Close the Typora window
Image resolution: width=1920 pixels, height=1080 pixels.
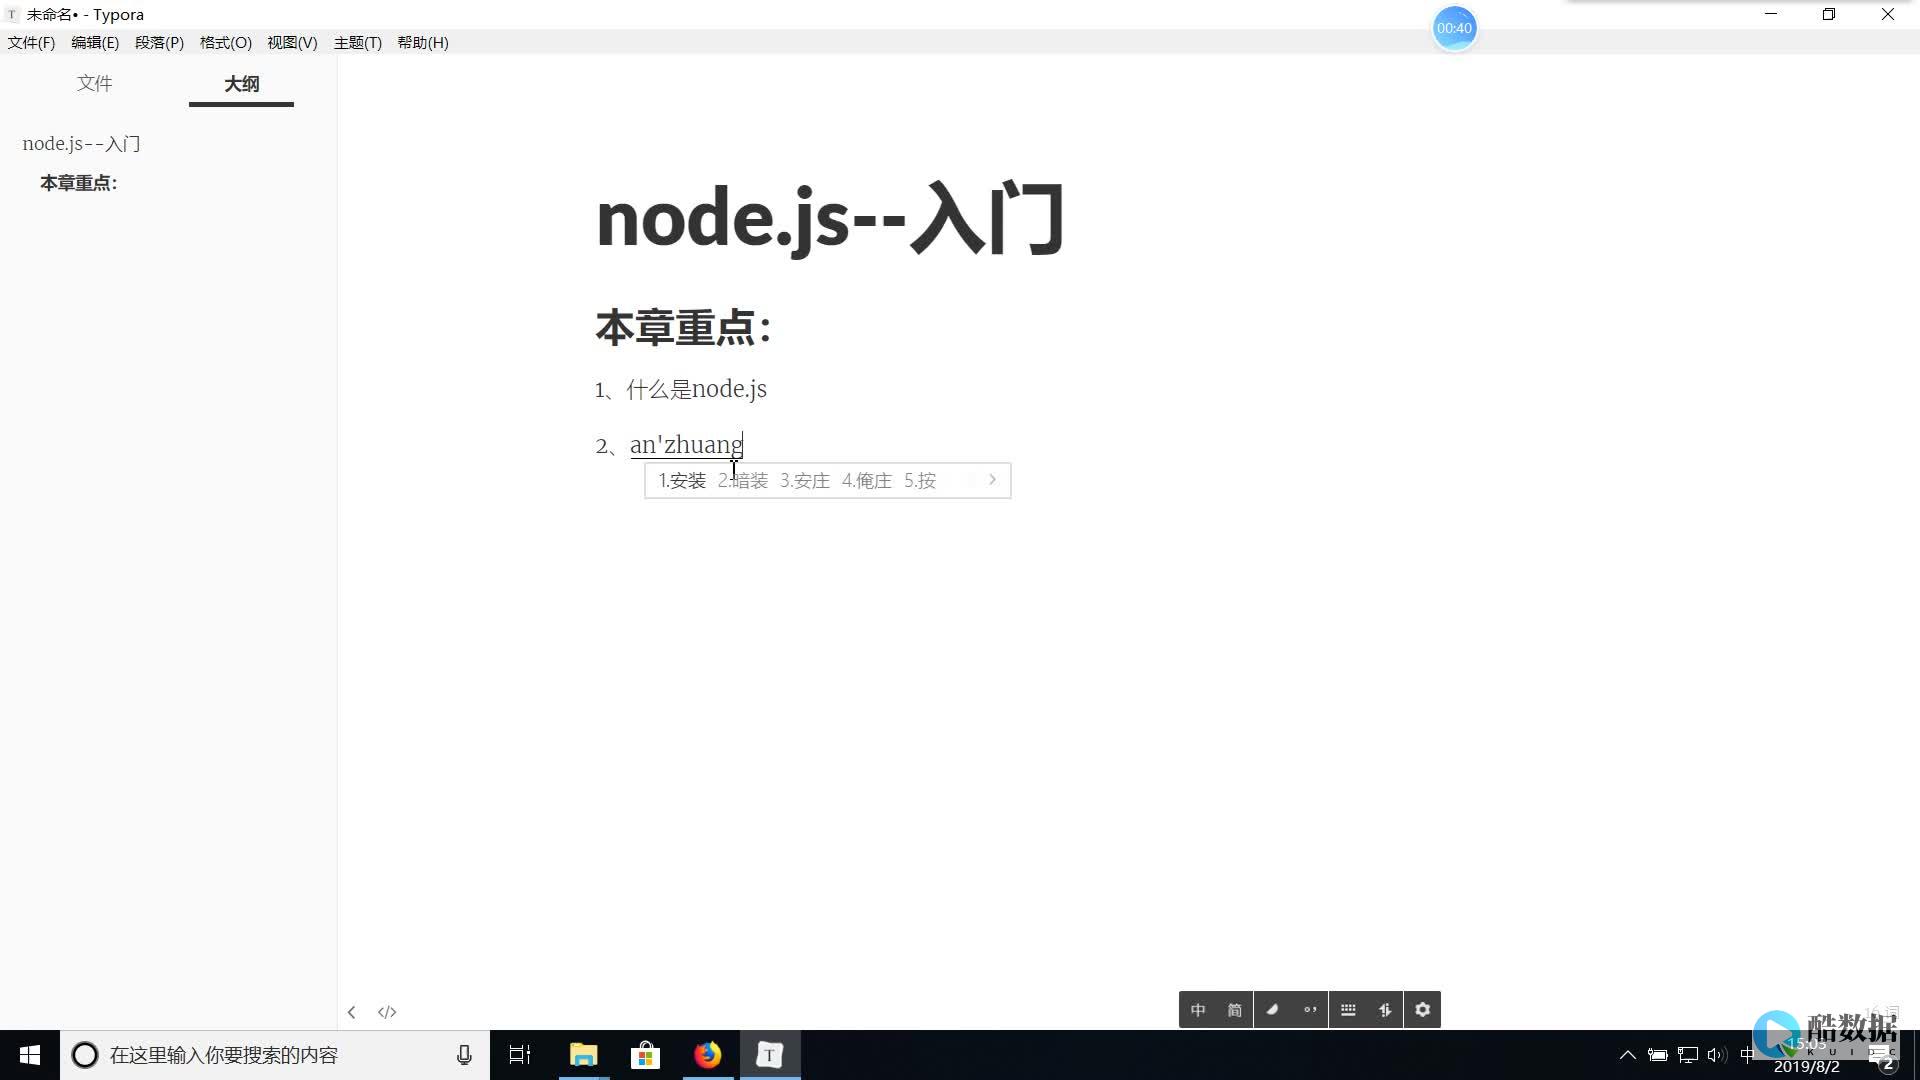[x=1888, y=14]
